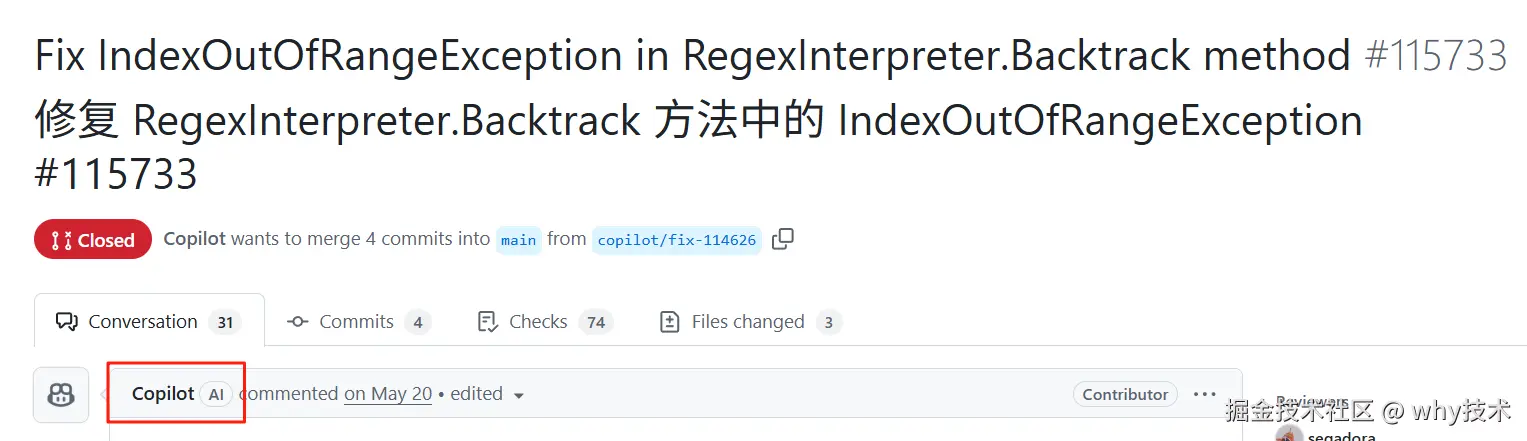Open the Commits tab
Viewport: 1527px width, 441px height.
pyautogui.click(x=358, y=321)
